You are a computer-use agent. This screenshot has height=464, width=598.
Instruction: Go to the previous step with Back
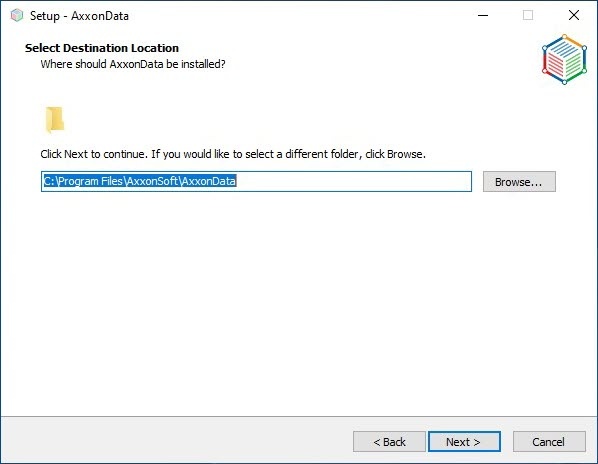pyautogui.click(x=389, y=442)
